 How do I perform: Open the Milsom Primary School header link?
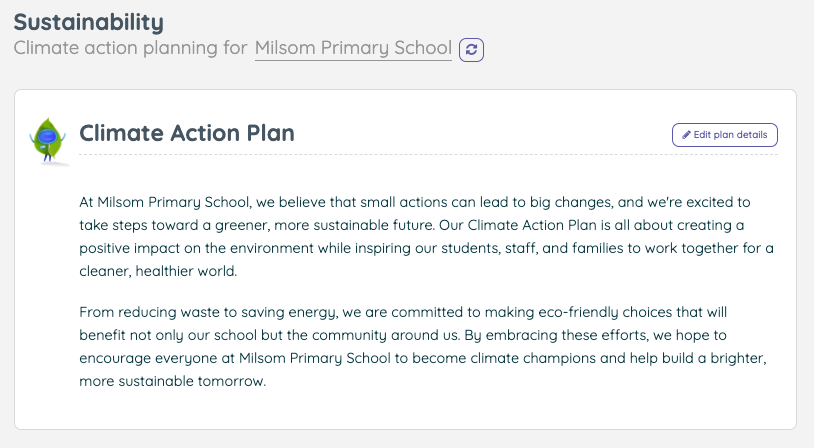coord(353,48)
